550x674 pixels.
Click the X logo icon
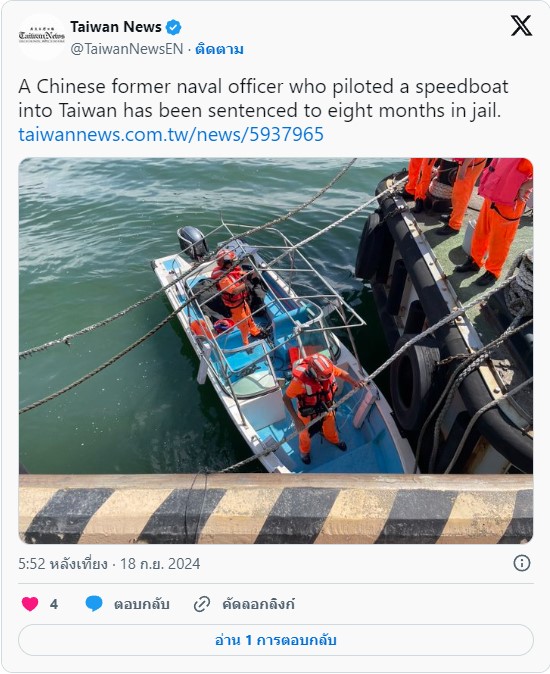pyautogui.click(x=521, y=26)
